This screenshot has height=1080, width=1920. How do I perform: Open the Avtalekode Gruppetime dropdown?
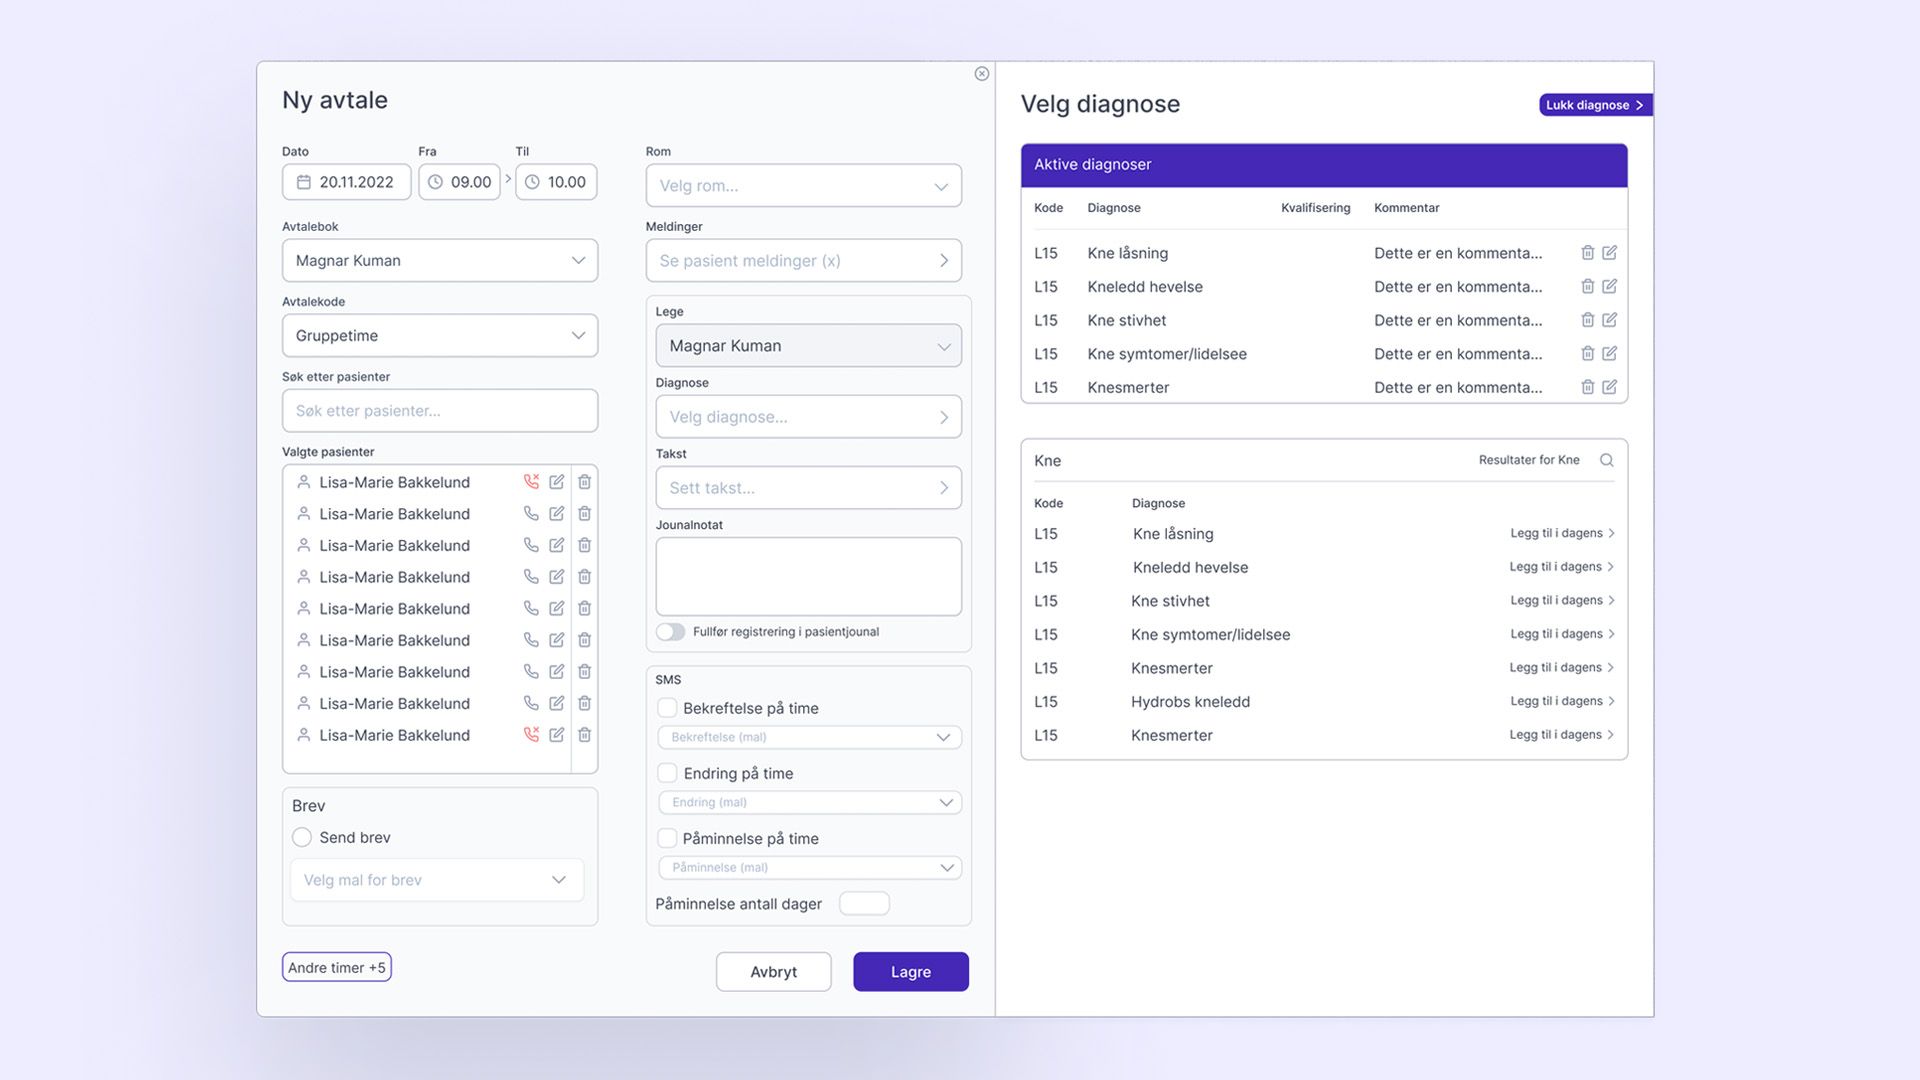tap(440, 336)
